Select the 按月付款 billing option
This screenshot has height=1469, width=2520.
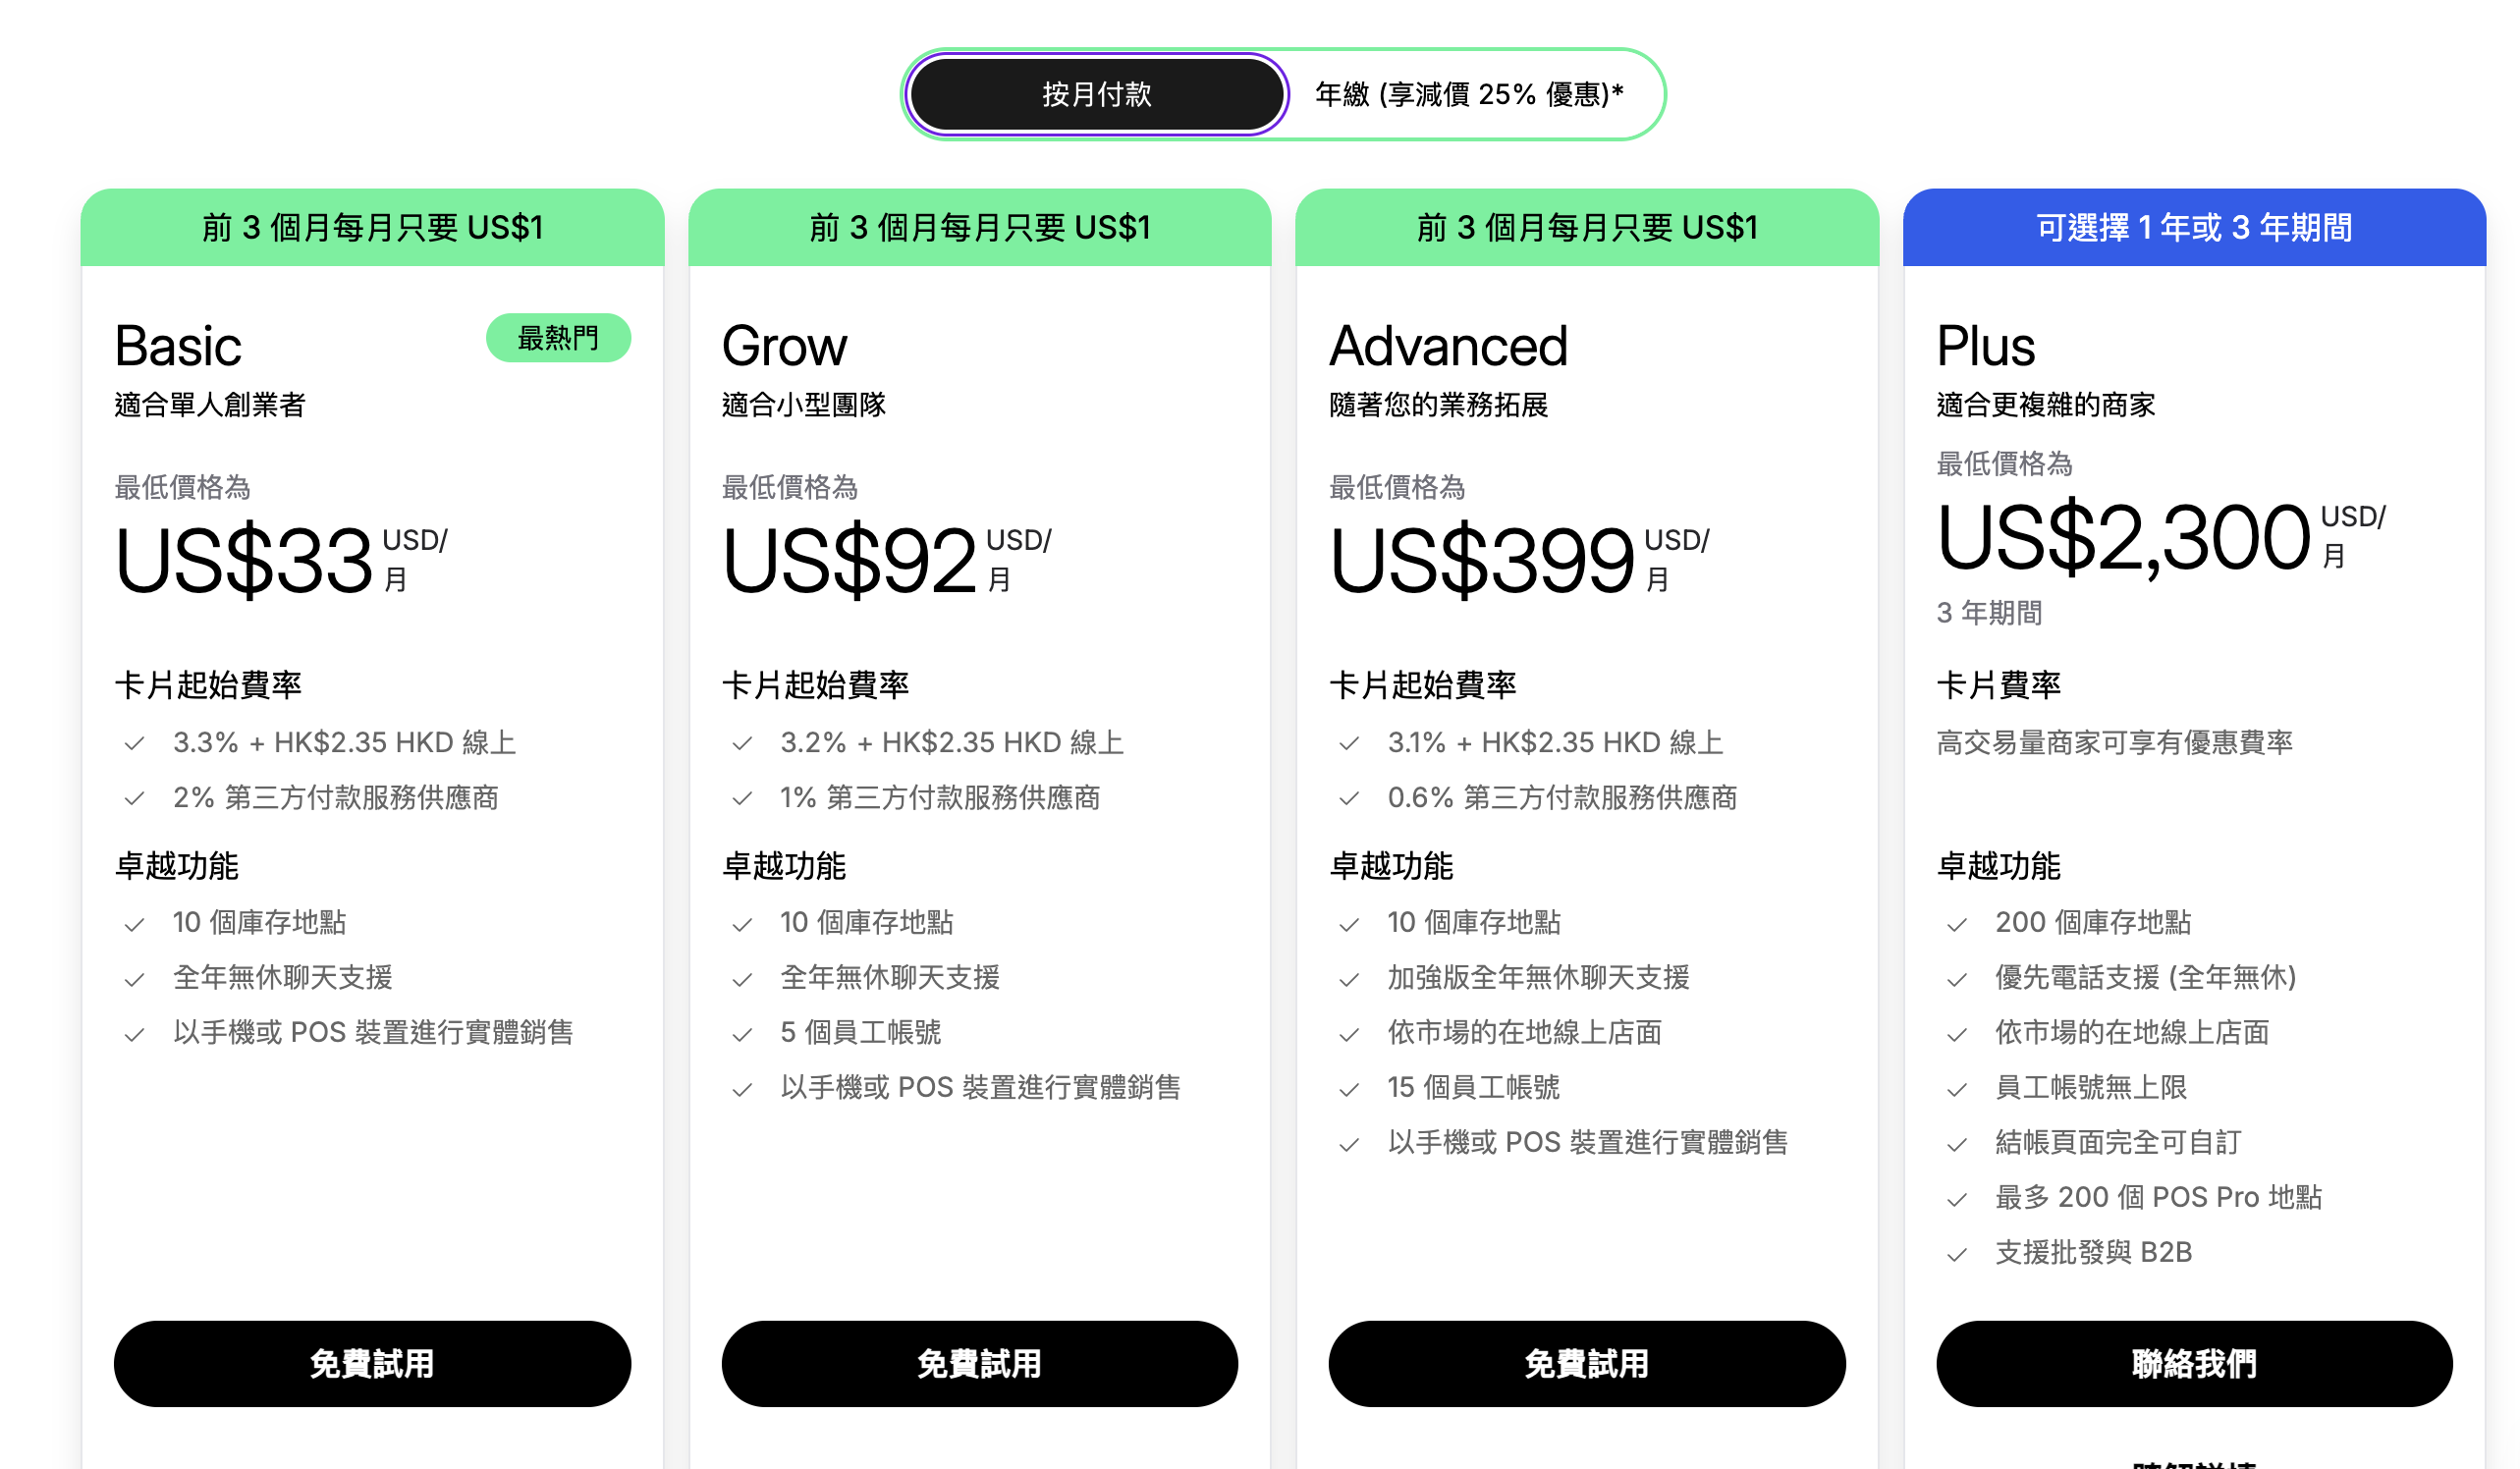[1096, 93]
